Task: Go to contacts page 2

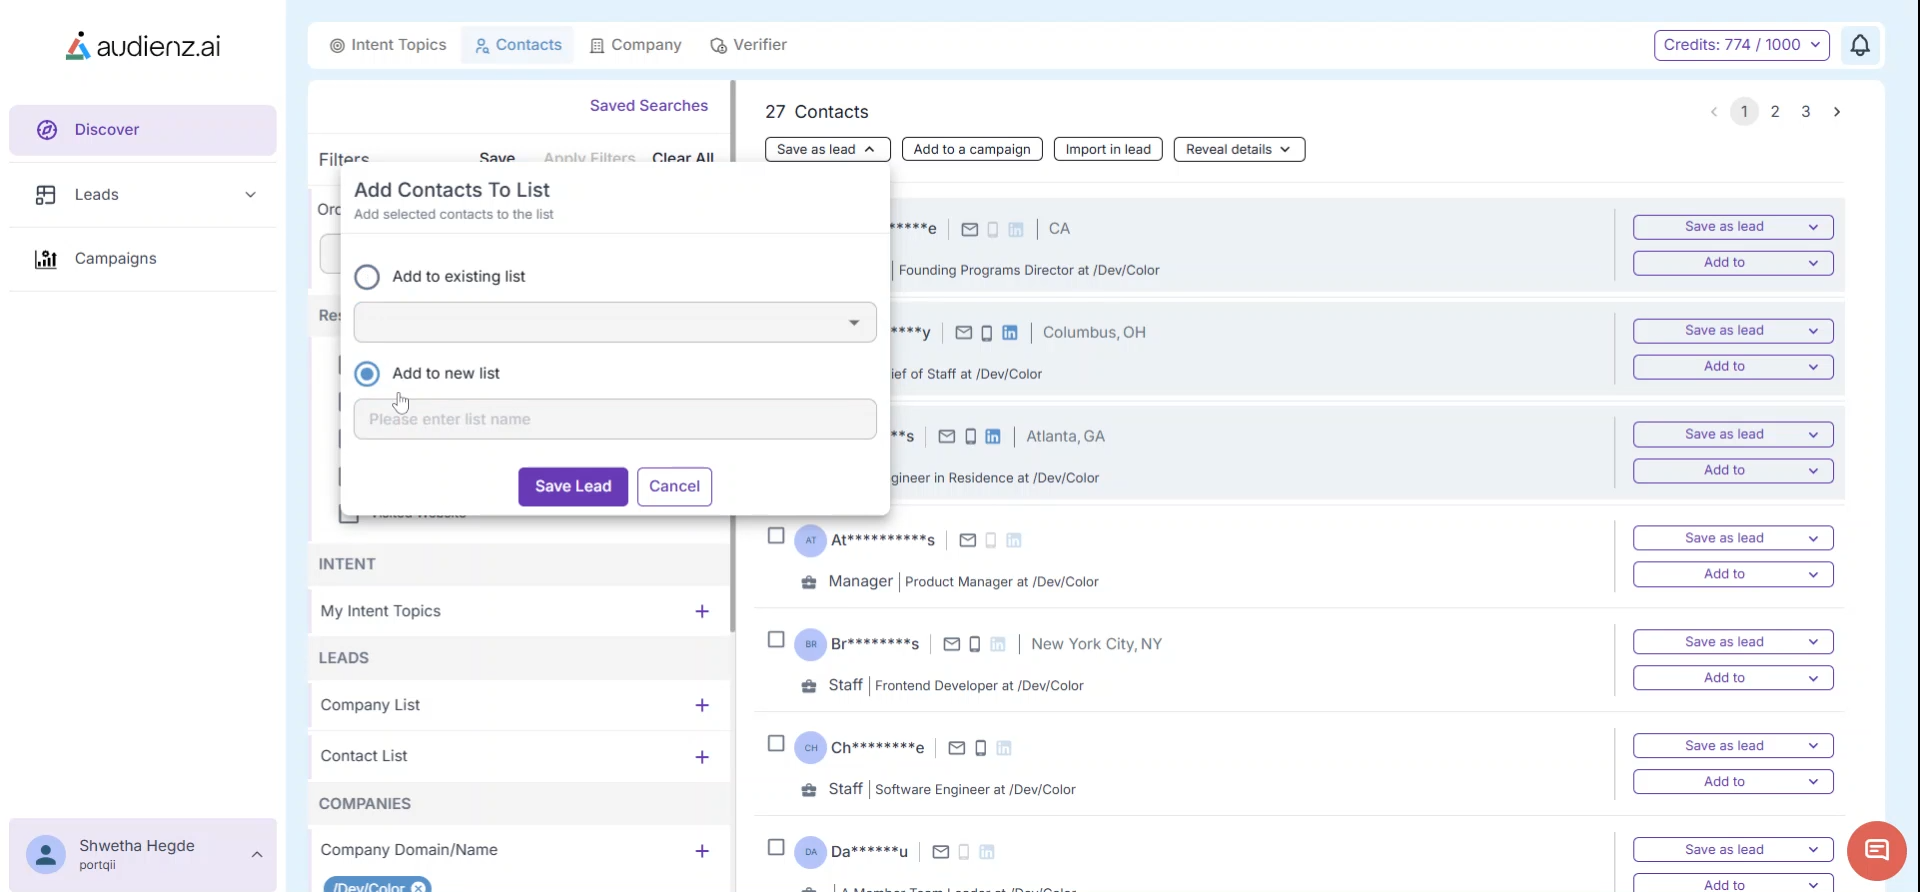Action: 1775,112
